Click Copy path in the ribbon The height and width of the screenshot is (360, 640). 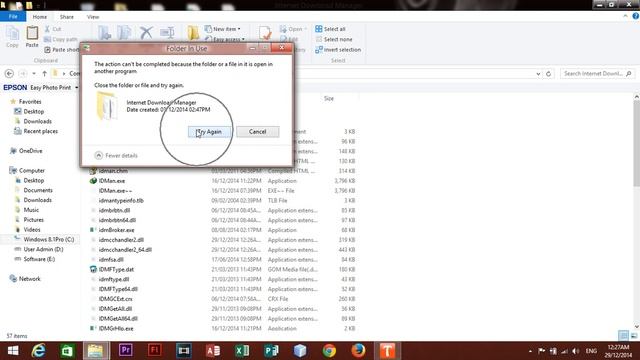[x=60, y=39]
